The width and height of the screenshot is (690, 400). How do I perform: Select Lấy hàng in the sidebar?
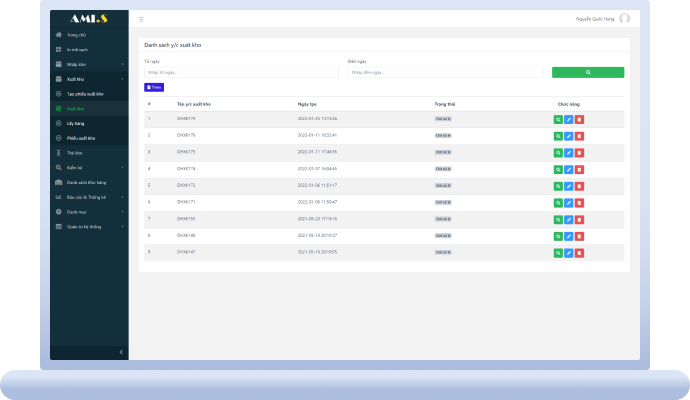coord(76,123)
